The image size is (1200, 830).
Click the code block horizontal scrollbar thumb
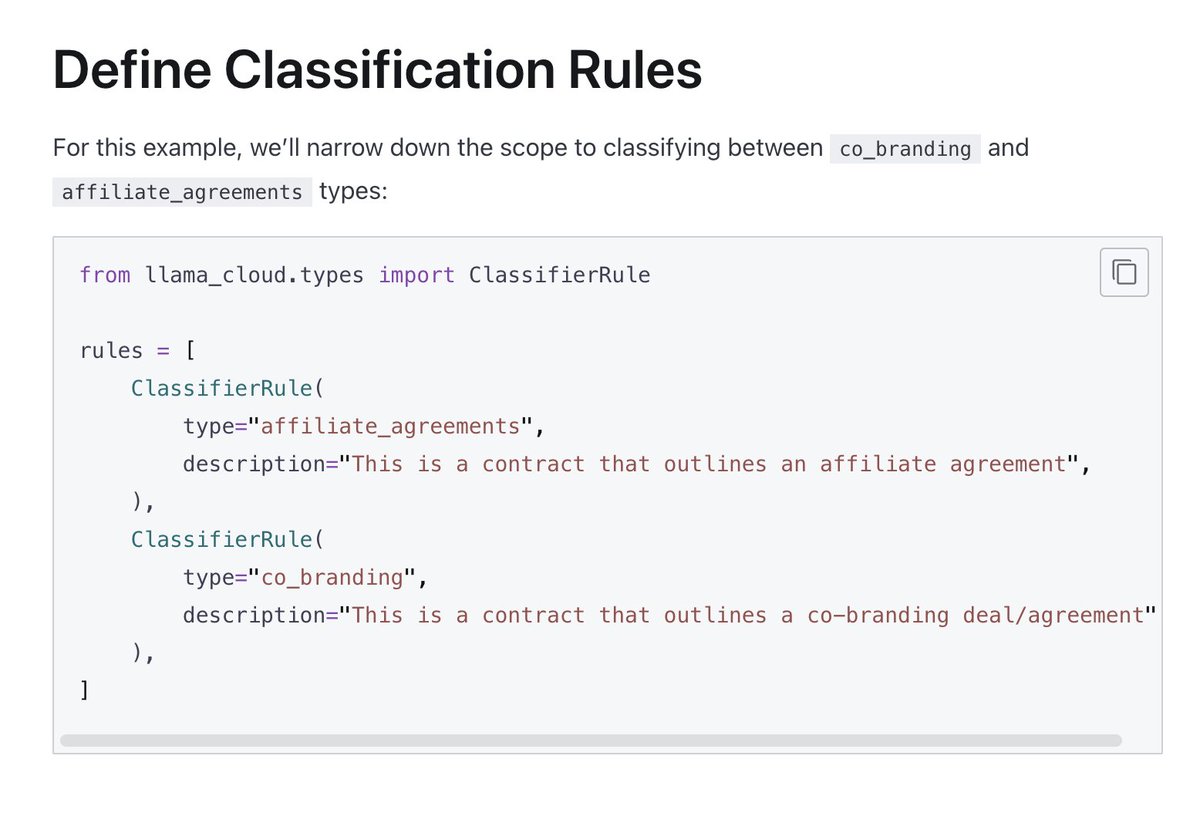click(x=590, y=741)
